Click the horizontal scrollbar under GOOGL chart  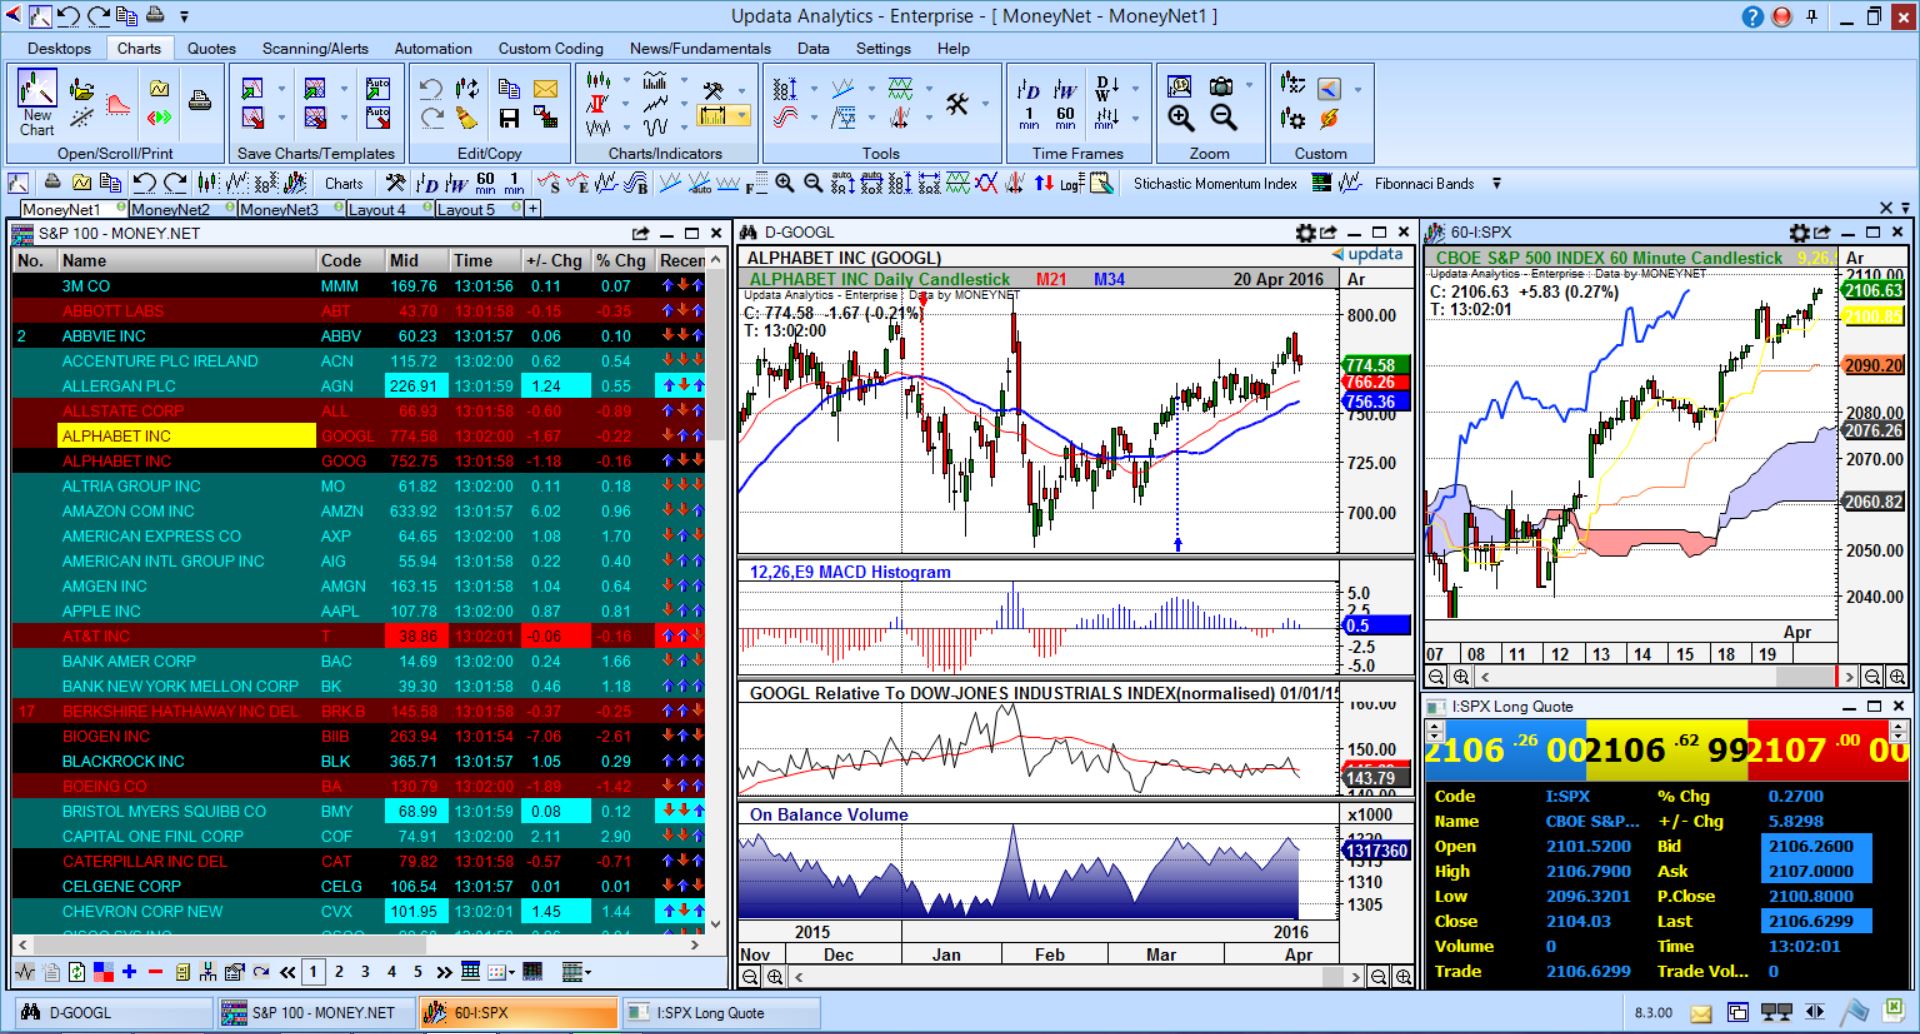point(1076,977)
